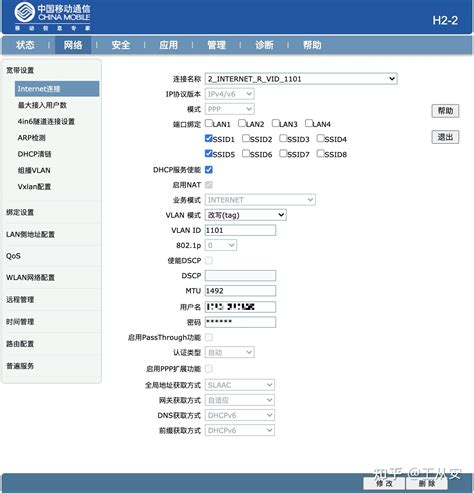Toggle the LAN2 port binding checkbox
Screen dimensions: 474x493
pos(242,123)
